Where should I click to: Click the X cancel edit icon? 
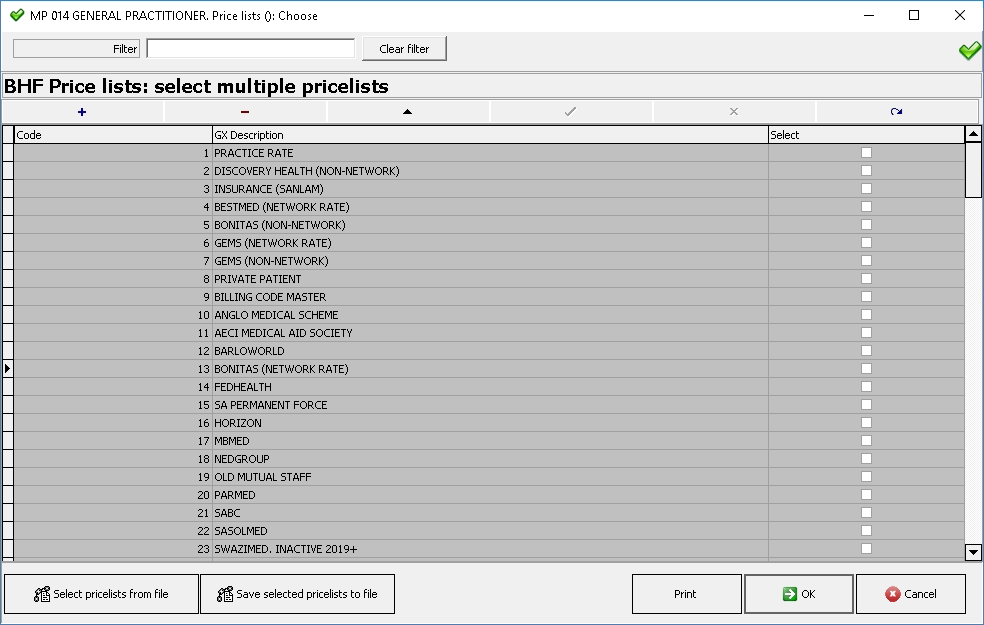point(734,112)
